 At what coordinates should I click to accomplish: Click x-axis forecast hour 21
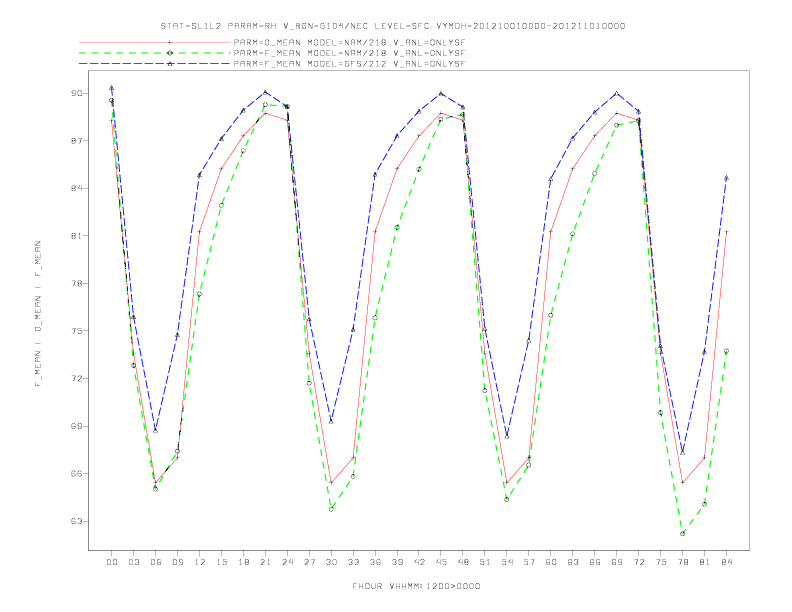click(265, 562)
